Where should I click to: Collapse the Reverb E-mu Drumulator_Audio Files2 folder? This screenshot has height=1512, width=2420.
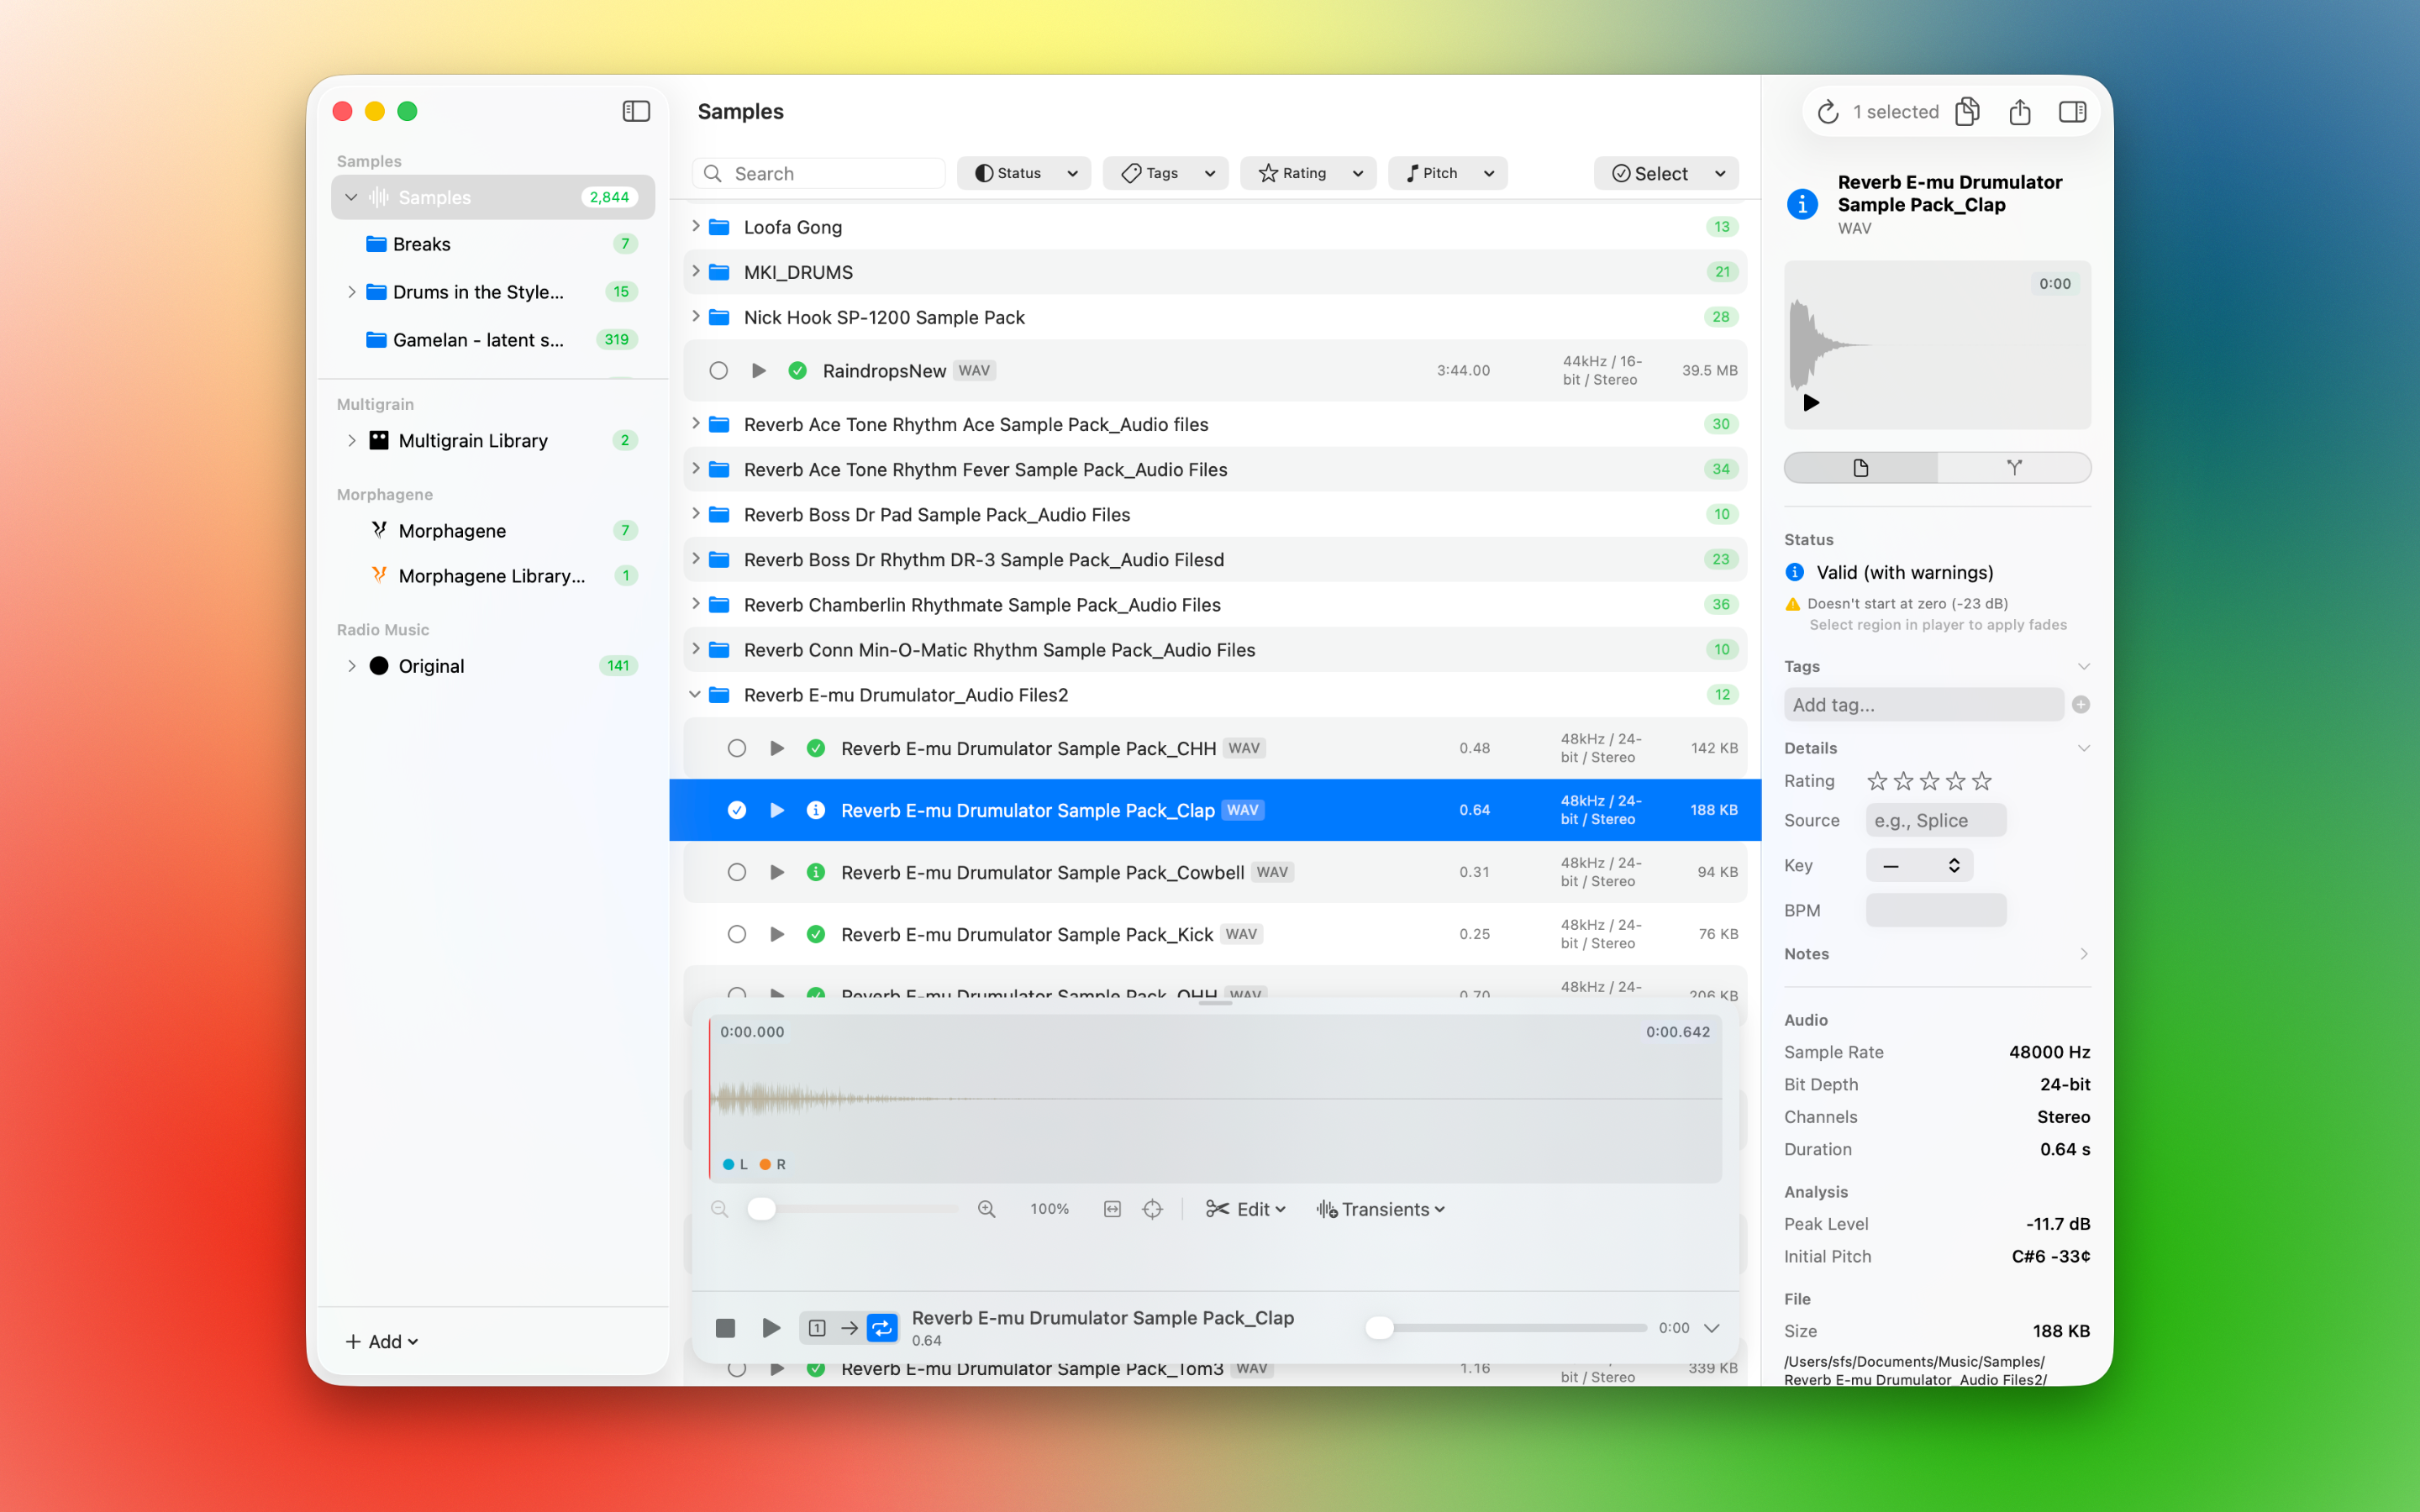[696, 694]
